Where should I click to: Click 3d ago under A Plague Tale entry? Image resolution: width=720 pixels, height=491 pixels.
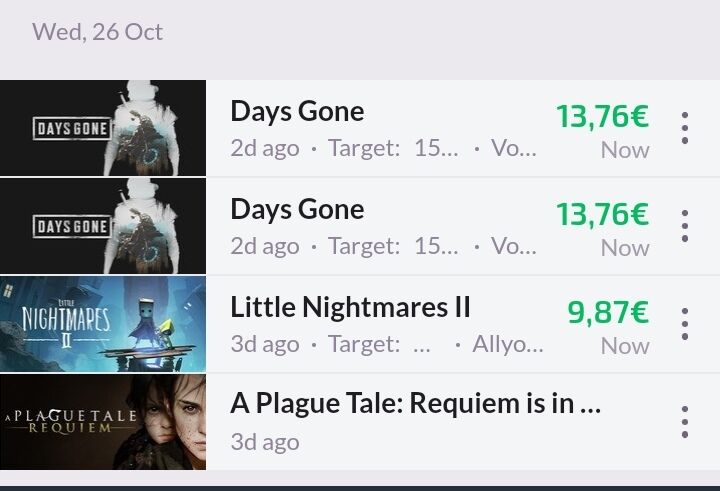[265, 442]
